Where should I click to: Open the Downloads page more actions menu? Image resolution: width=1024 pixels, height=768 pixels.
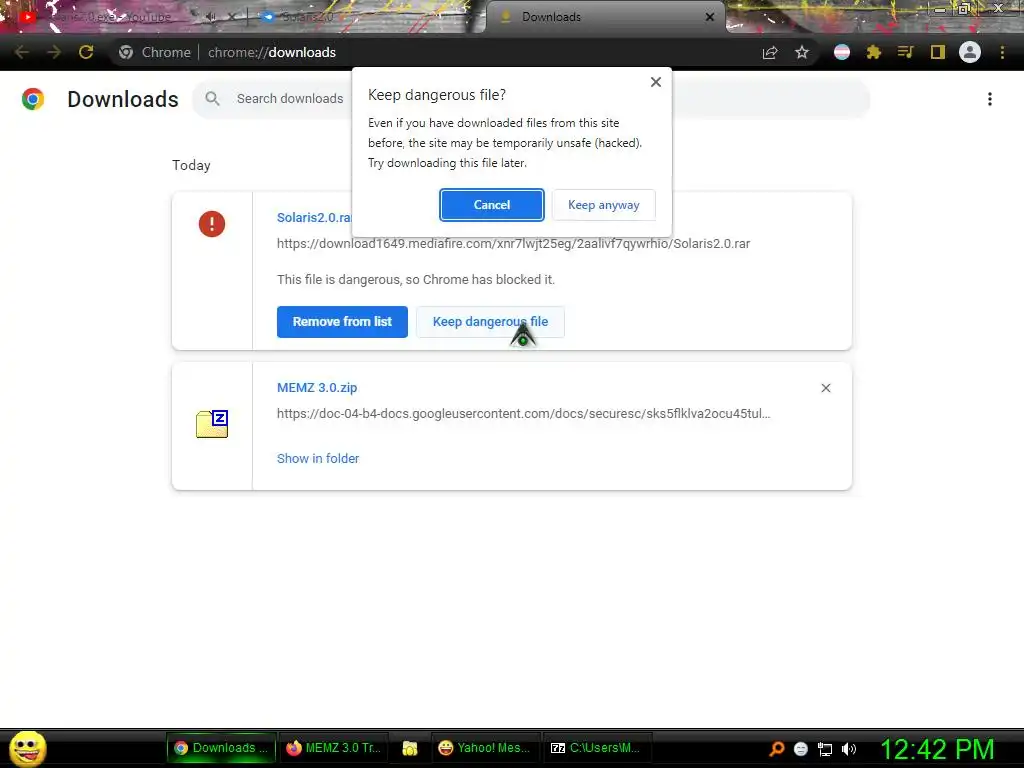coord(990,99)
